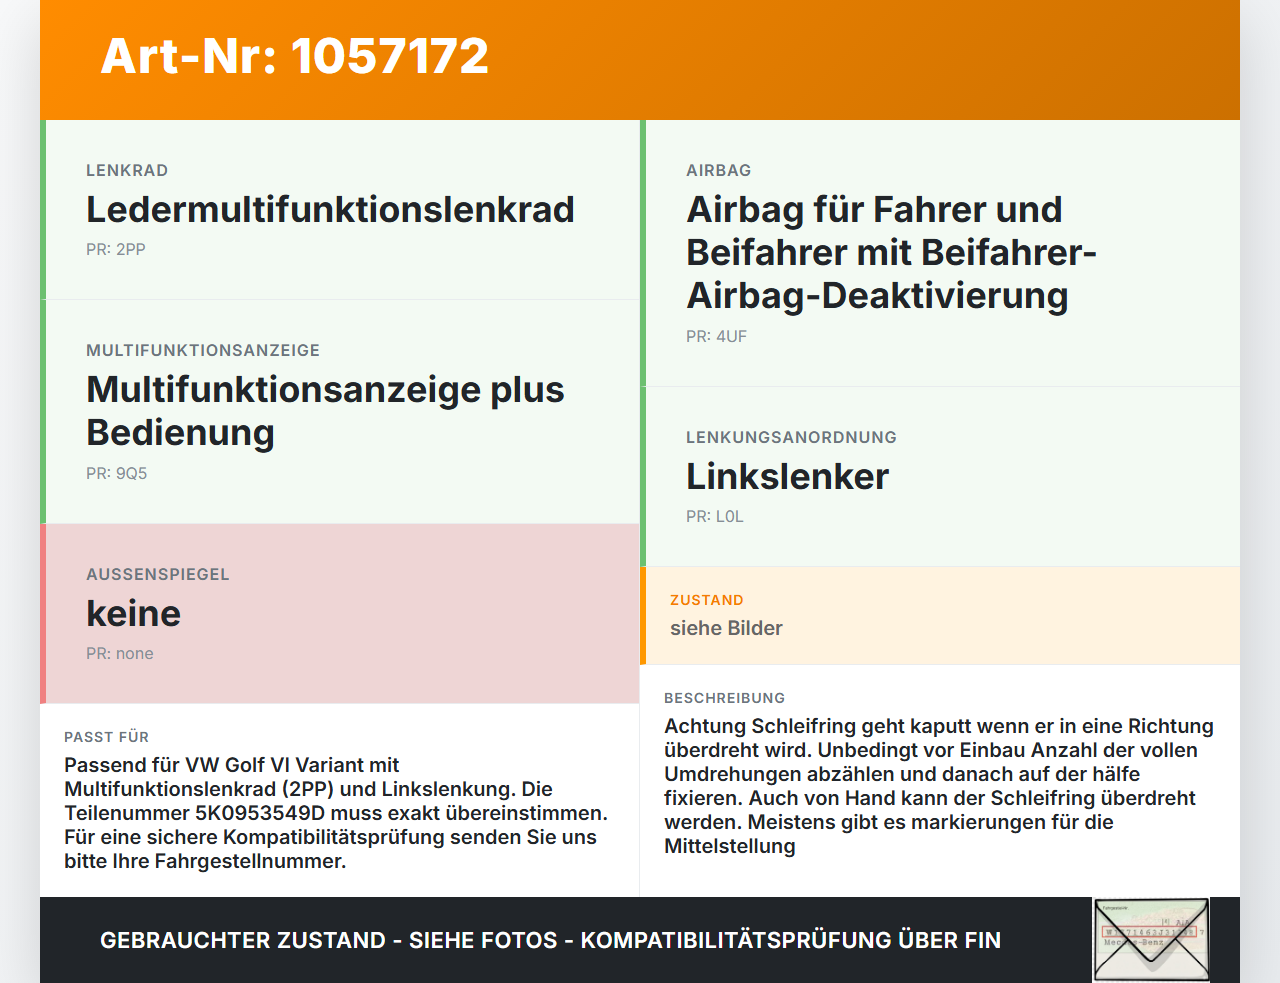Click the "Art-Nr: 1057172" heading
This screenshot has height=983, width=1280.
[295, 56]
